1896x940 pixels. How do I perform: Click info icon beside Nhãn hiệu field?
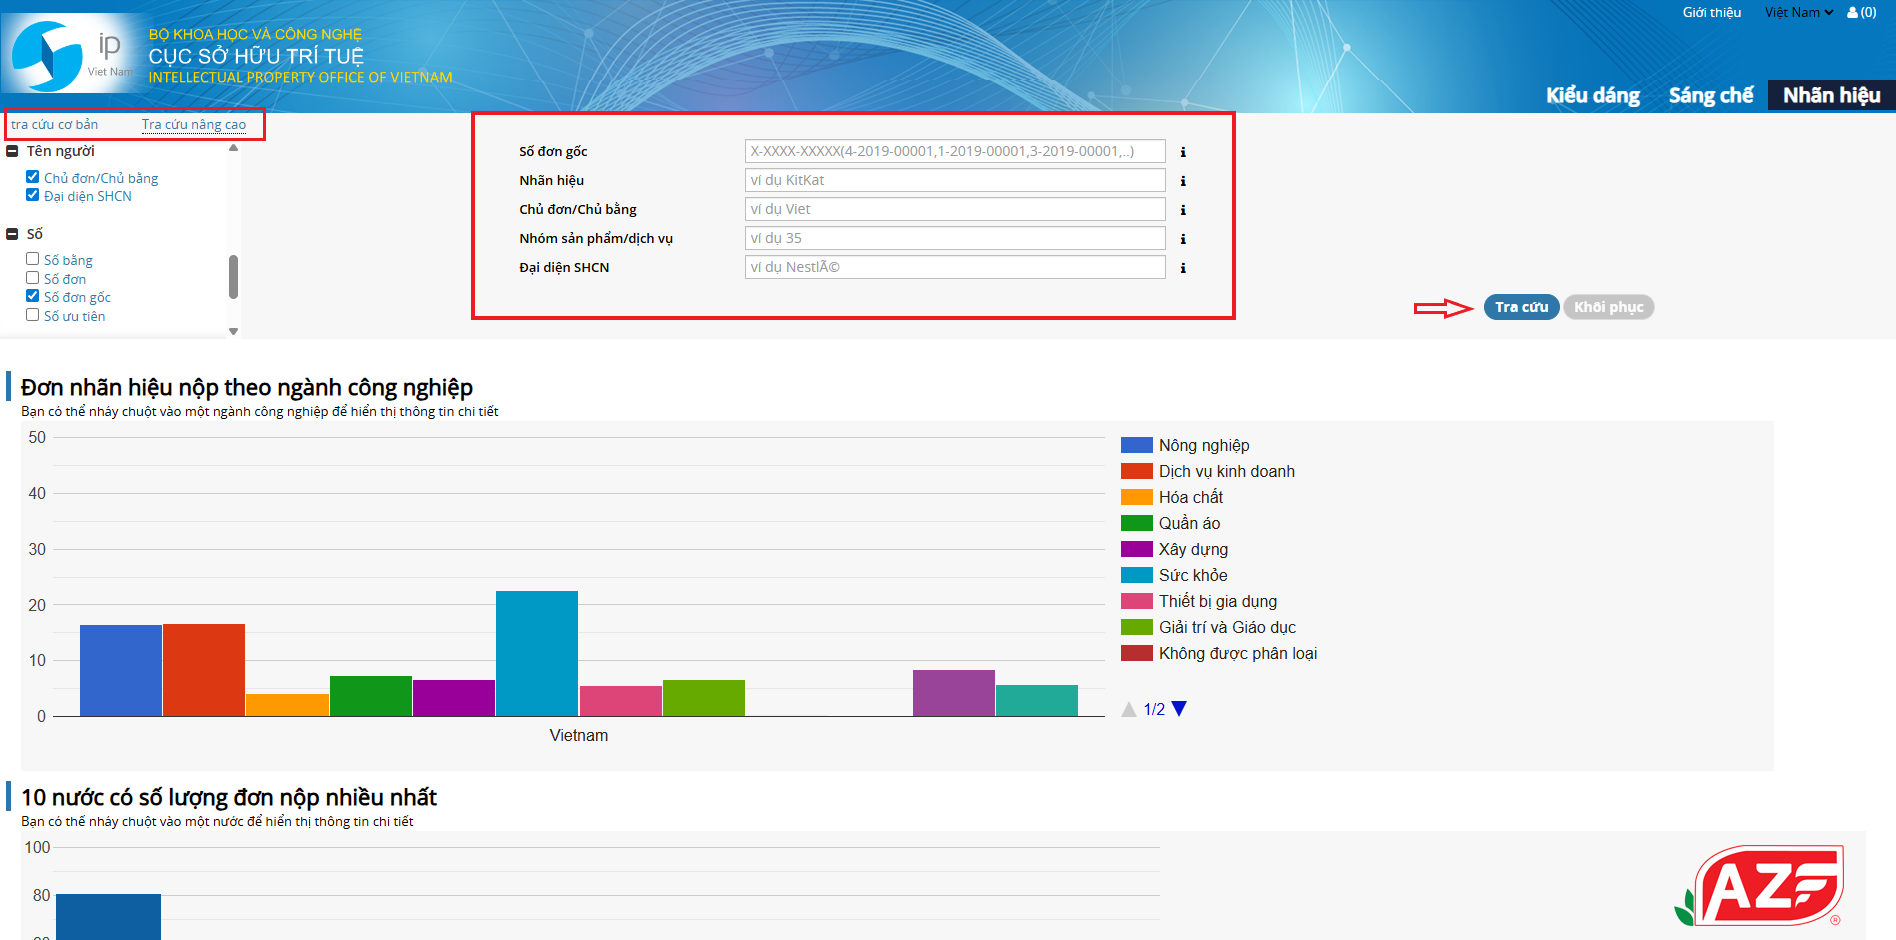(1183, 181)
